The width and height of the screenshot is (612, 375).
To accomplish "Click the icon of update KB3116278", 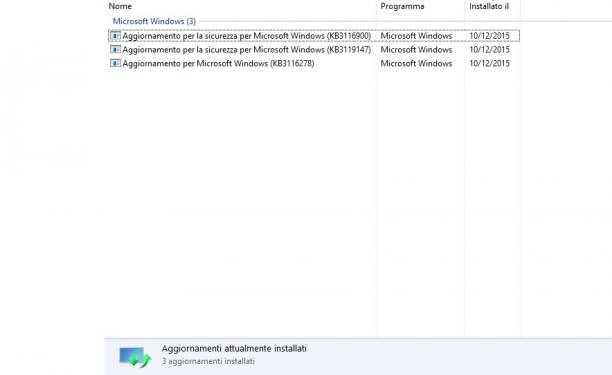I will [x=115, y=63].
